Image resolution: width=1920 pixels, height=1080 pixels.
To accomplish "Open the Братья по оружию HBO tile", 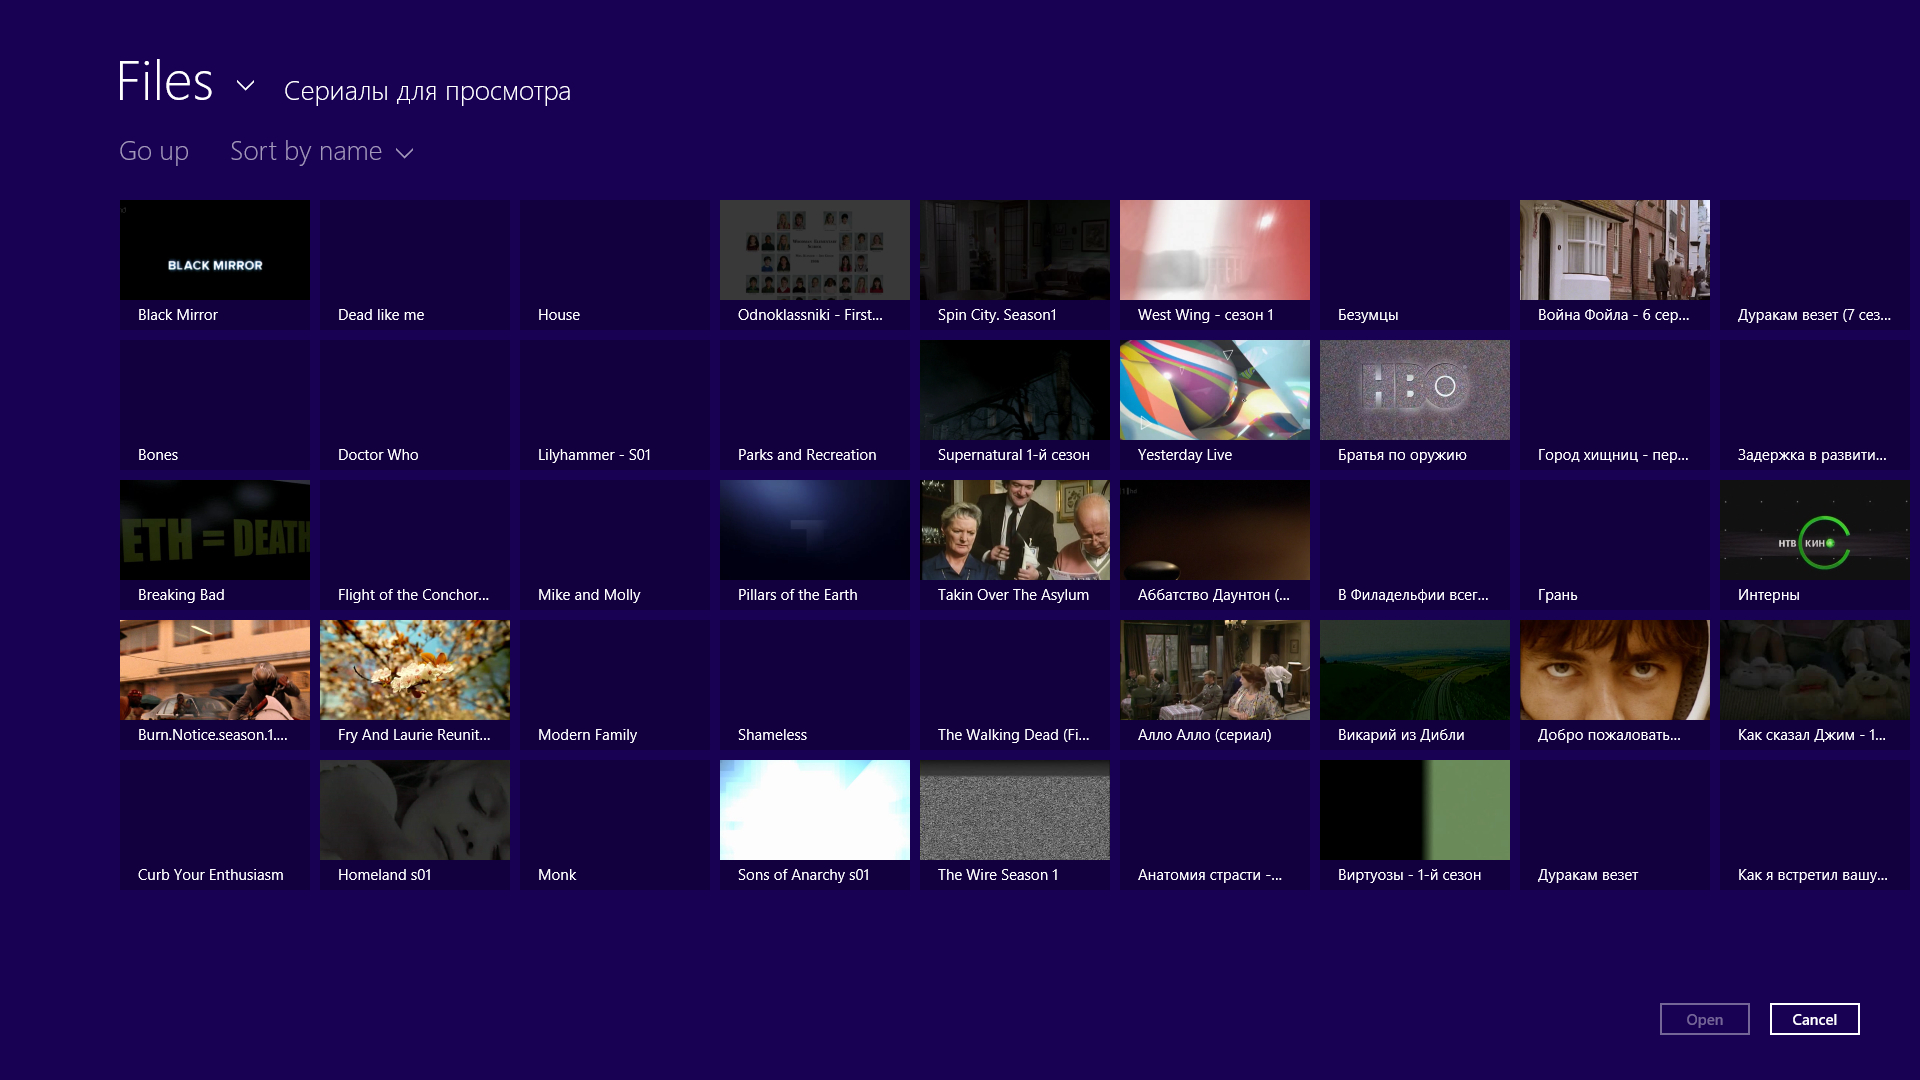I will pyautogui.click(x=1414, y=405).
